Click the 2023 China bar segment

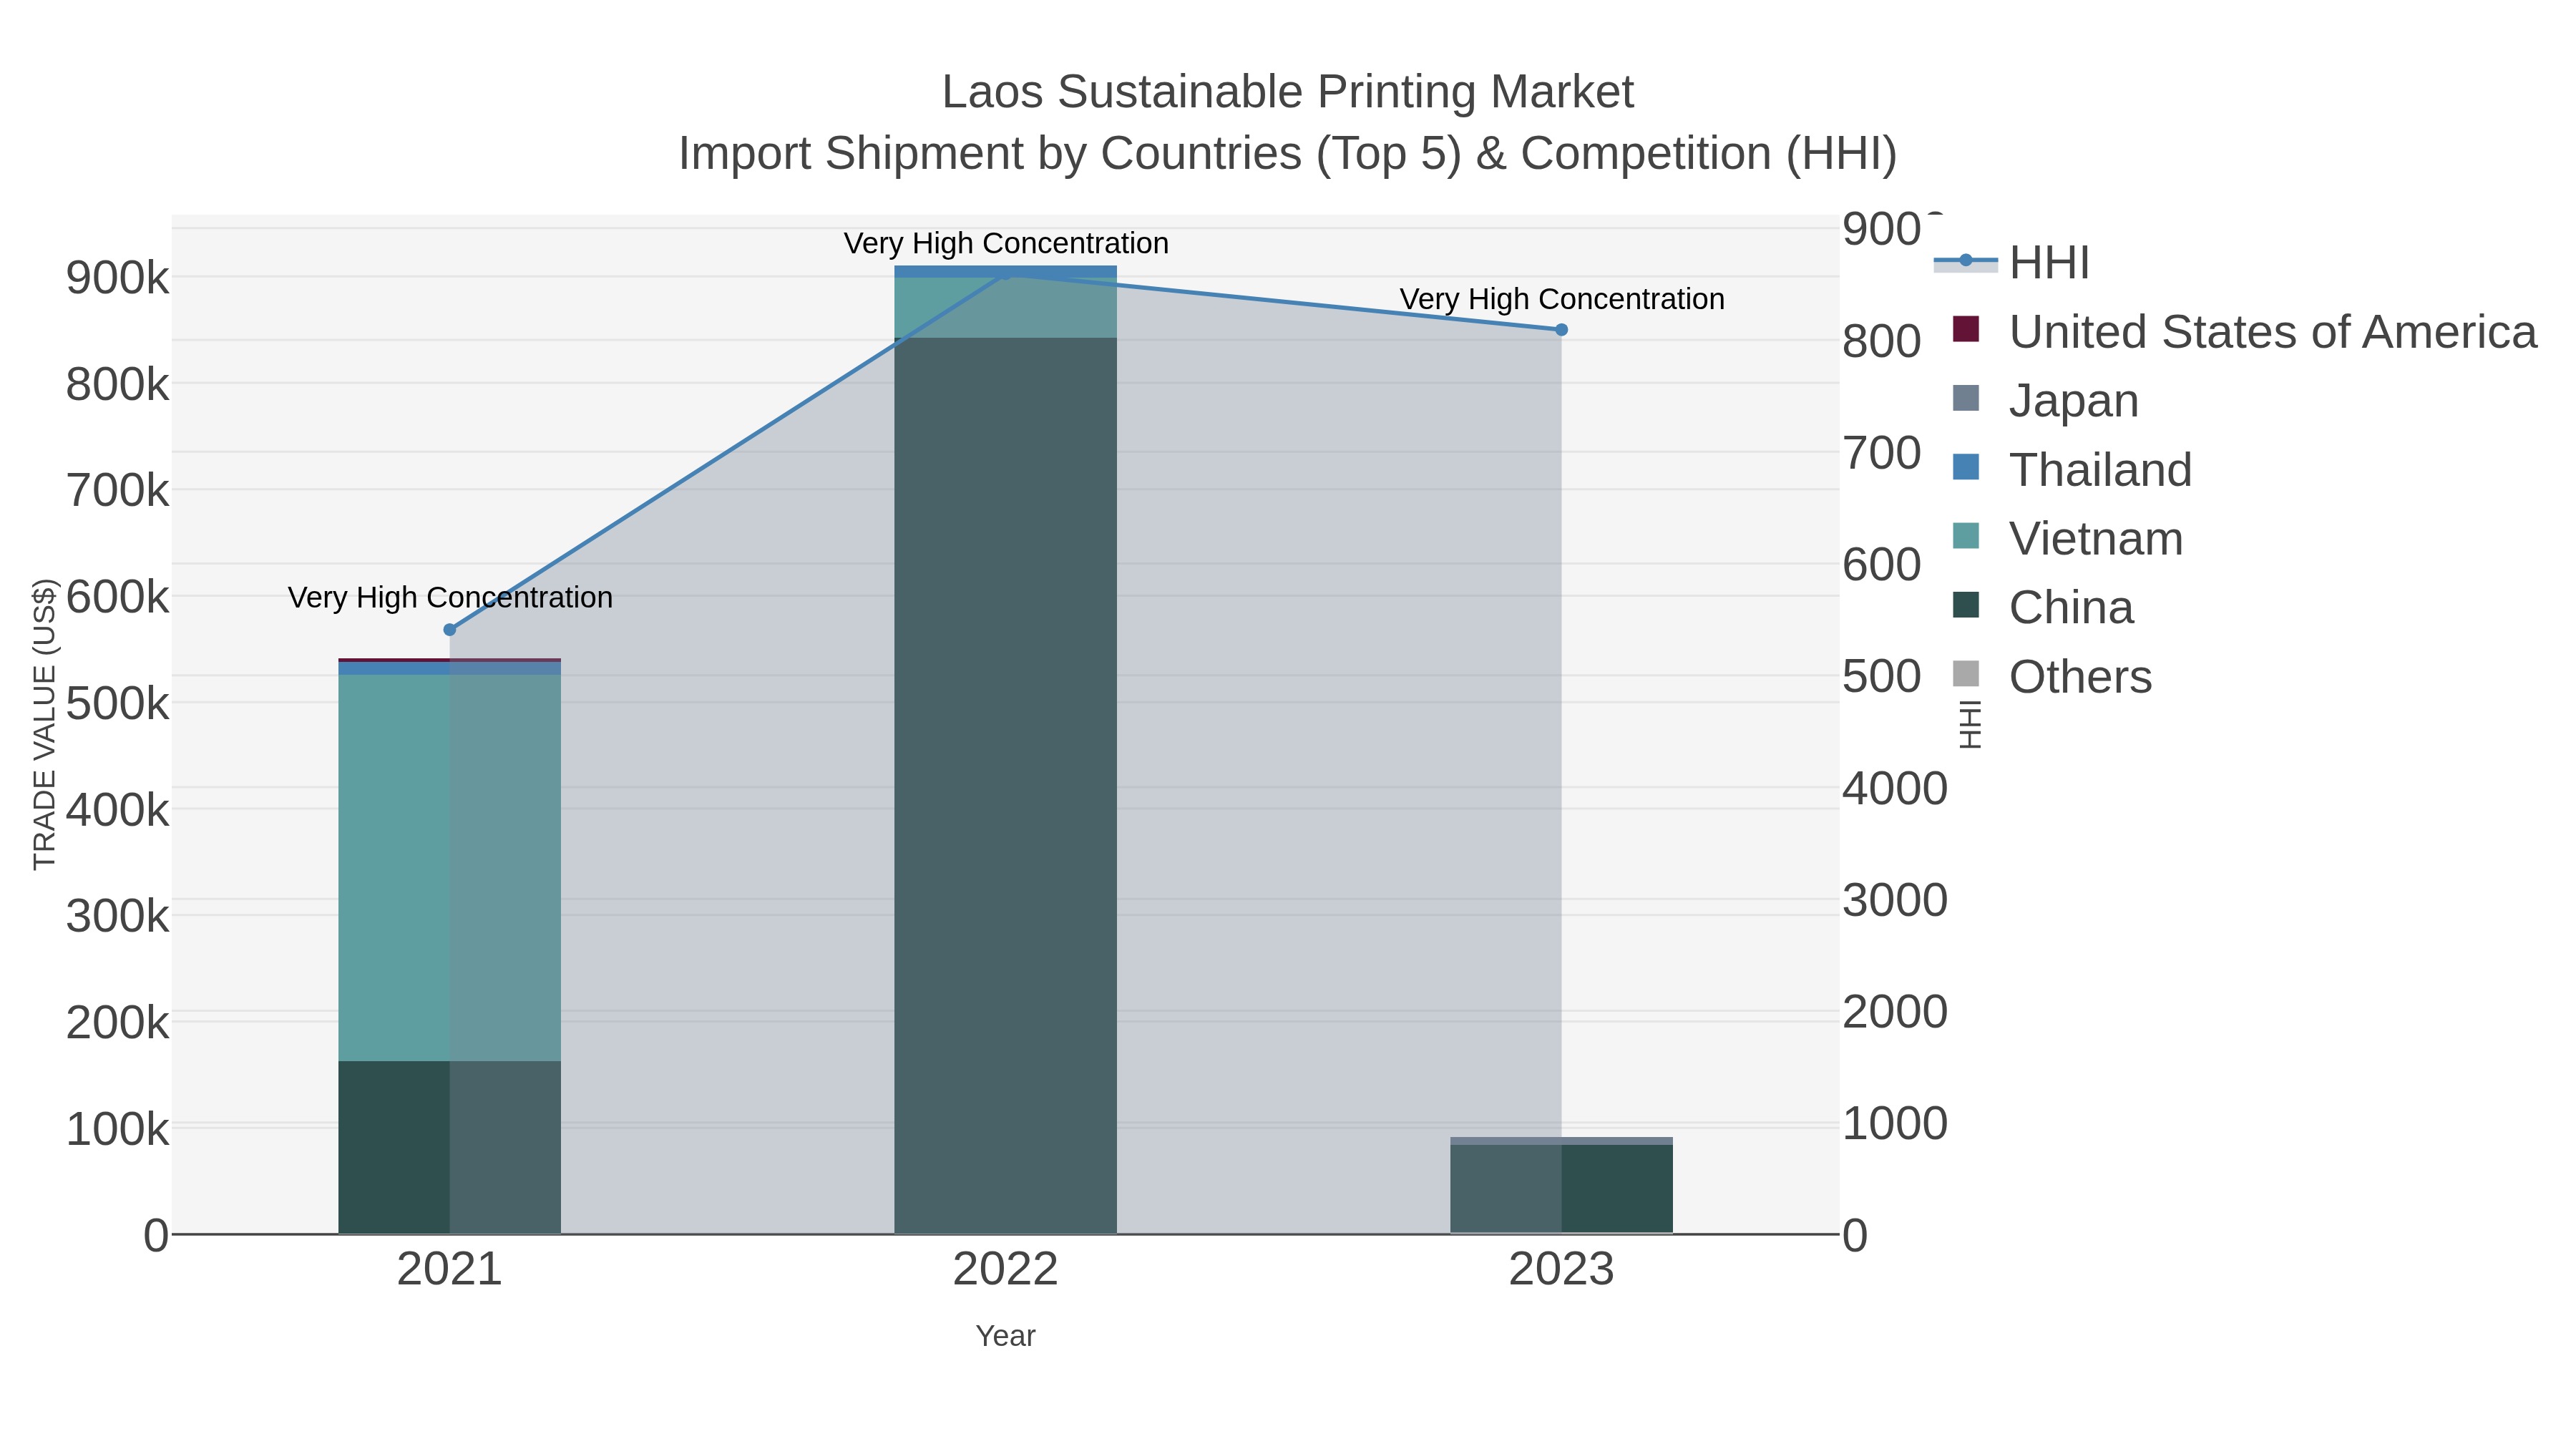tap(1561, 1189)
